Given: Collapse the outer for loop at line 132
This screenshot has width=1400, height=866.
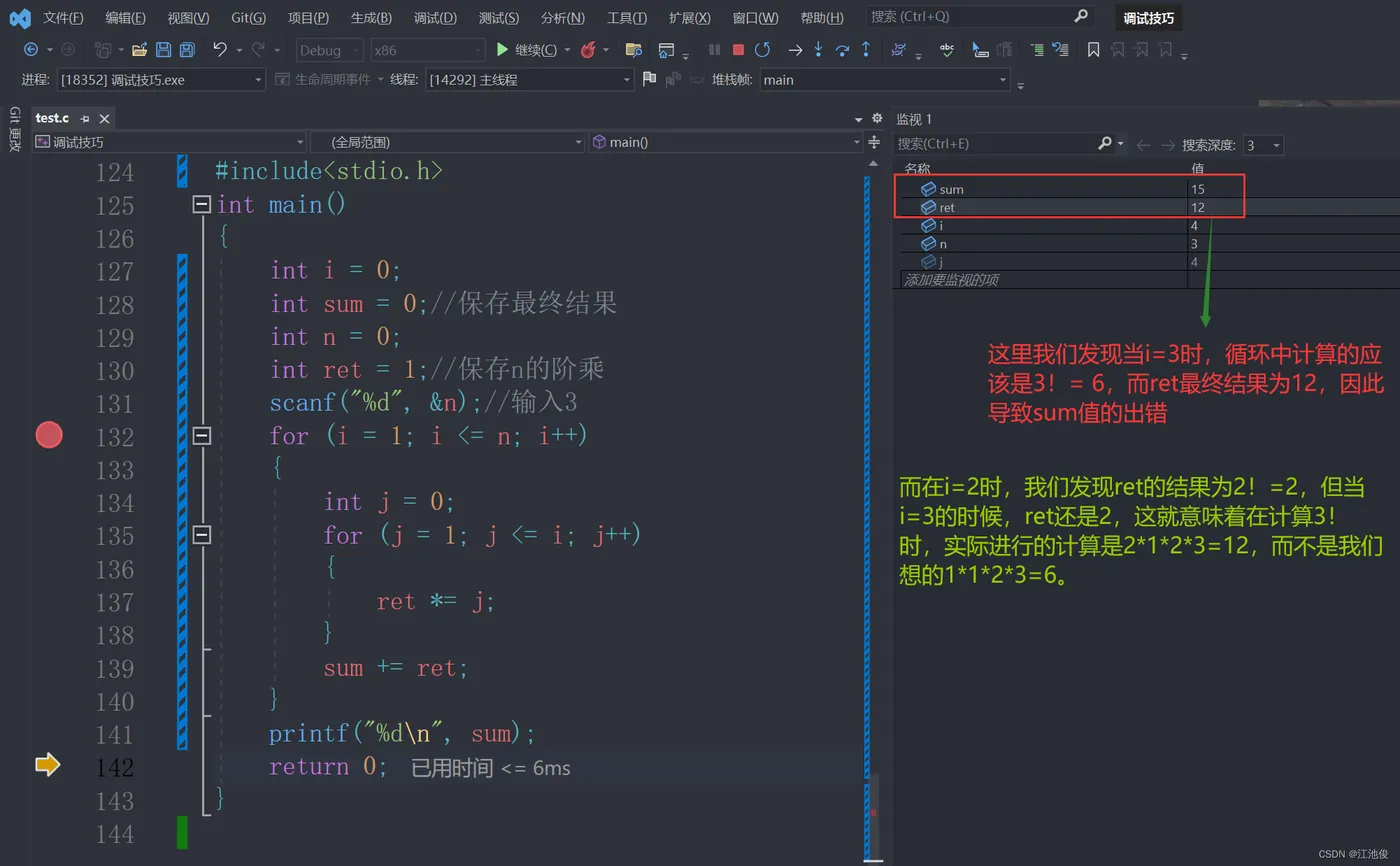Looking at the screenshot, I should [201, 435].
